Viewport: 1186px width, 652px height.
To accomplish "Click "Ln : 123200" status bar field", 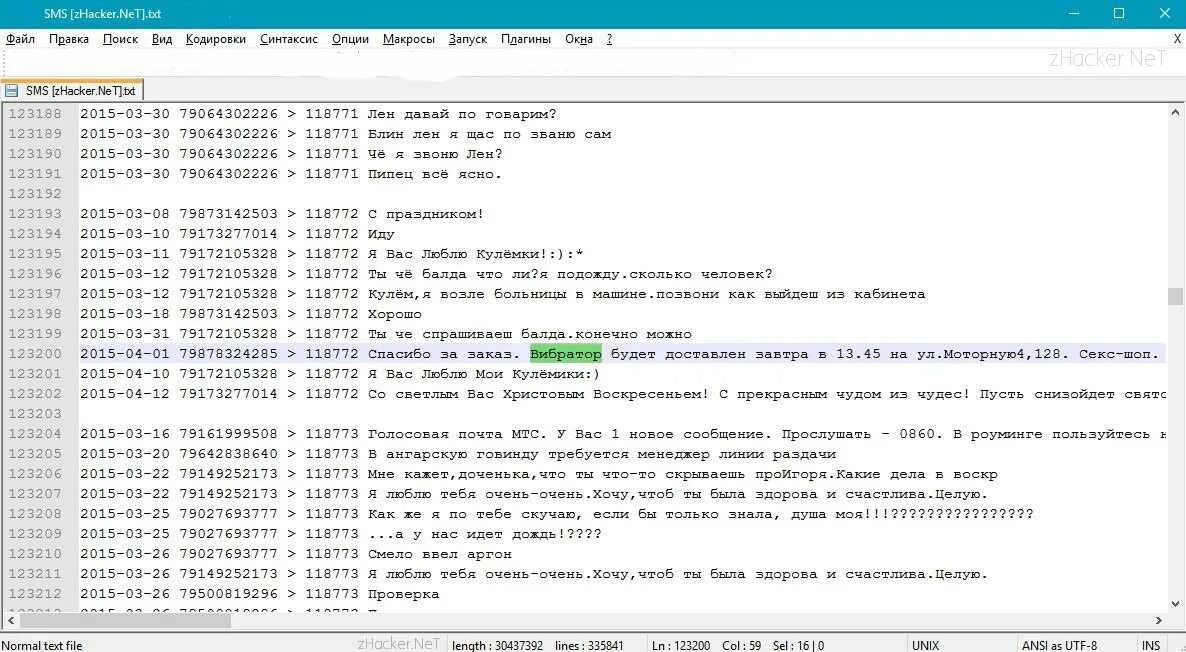I will [681, 645].
